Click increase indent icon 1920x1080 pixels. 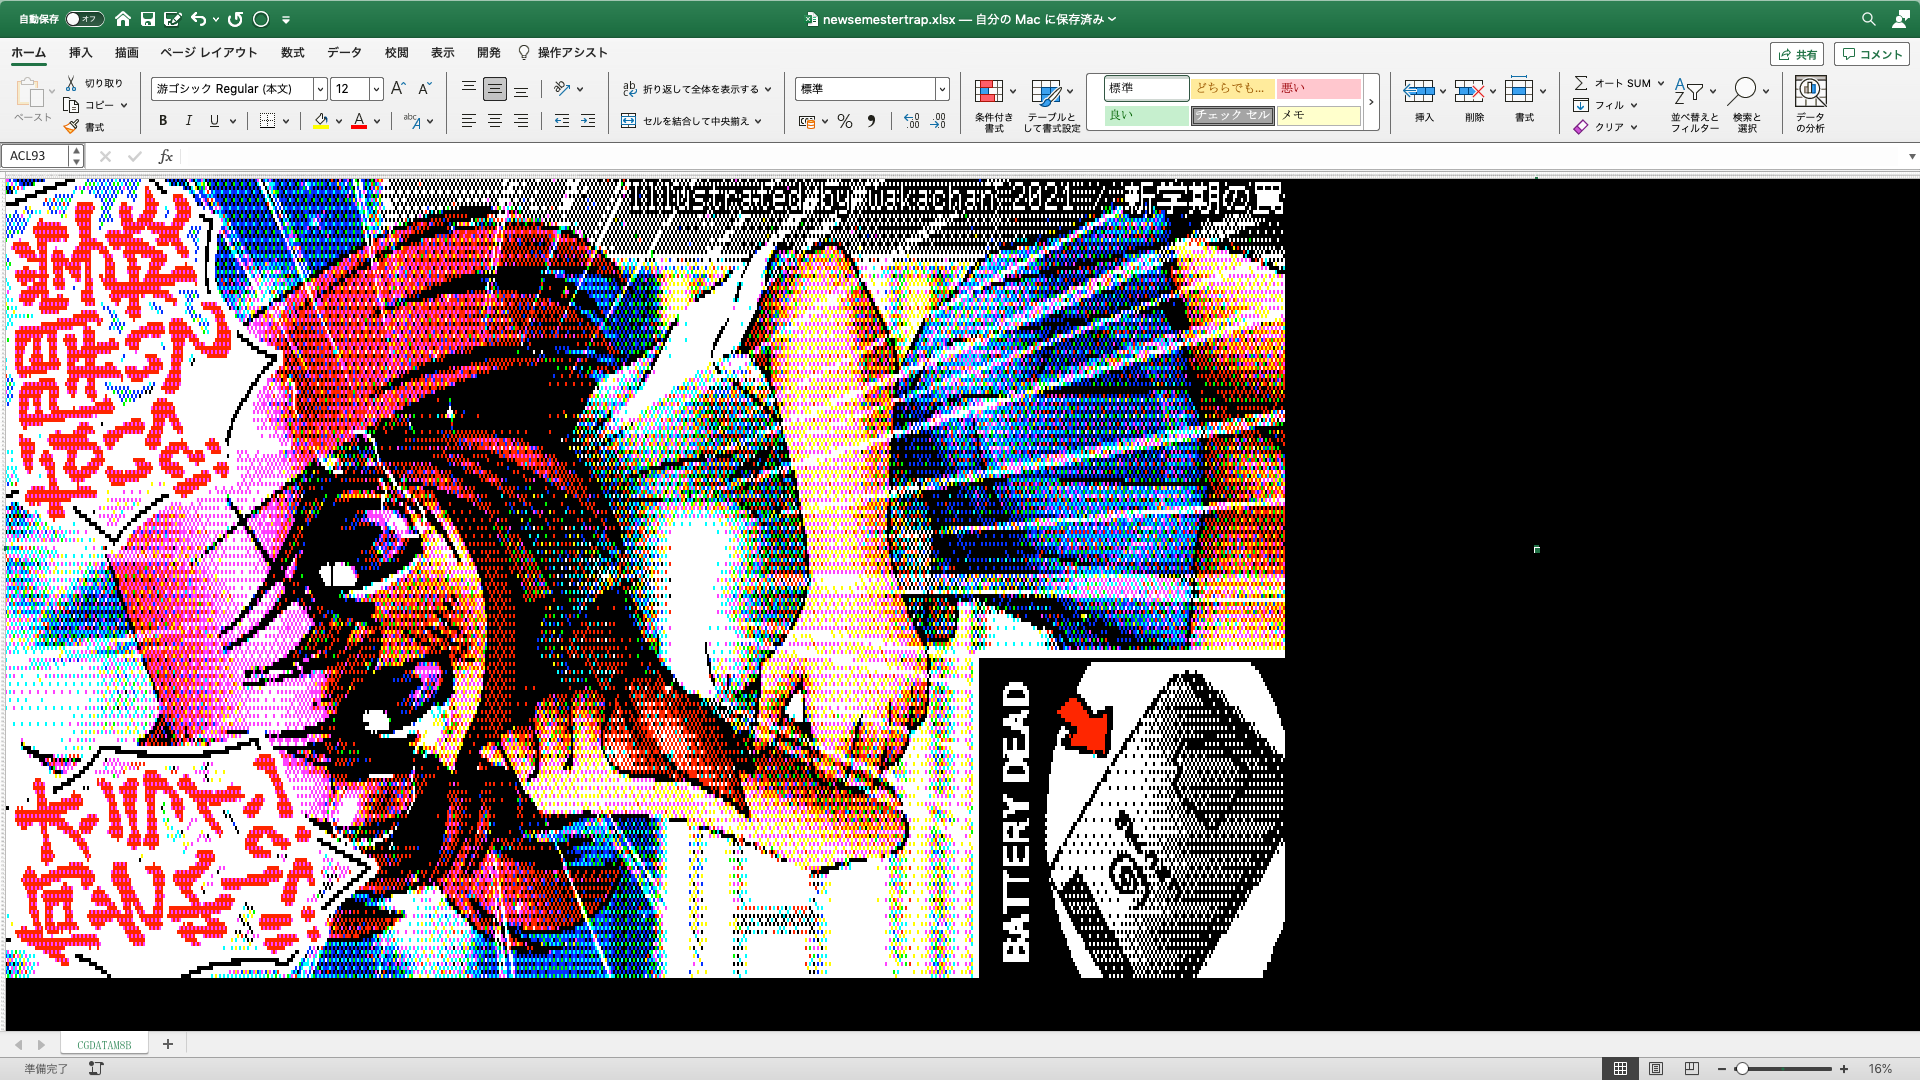(x=588, y=121)
